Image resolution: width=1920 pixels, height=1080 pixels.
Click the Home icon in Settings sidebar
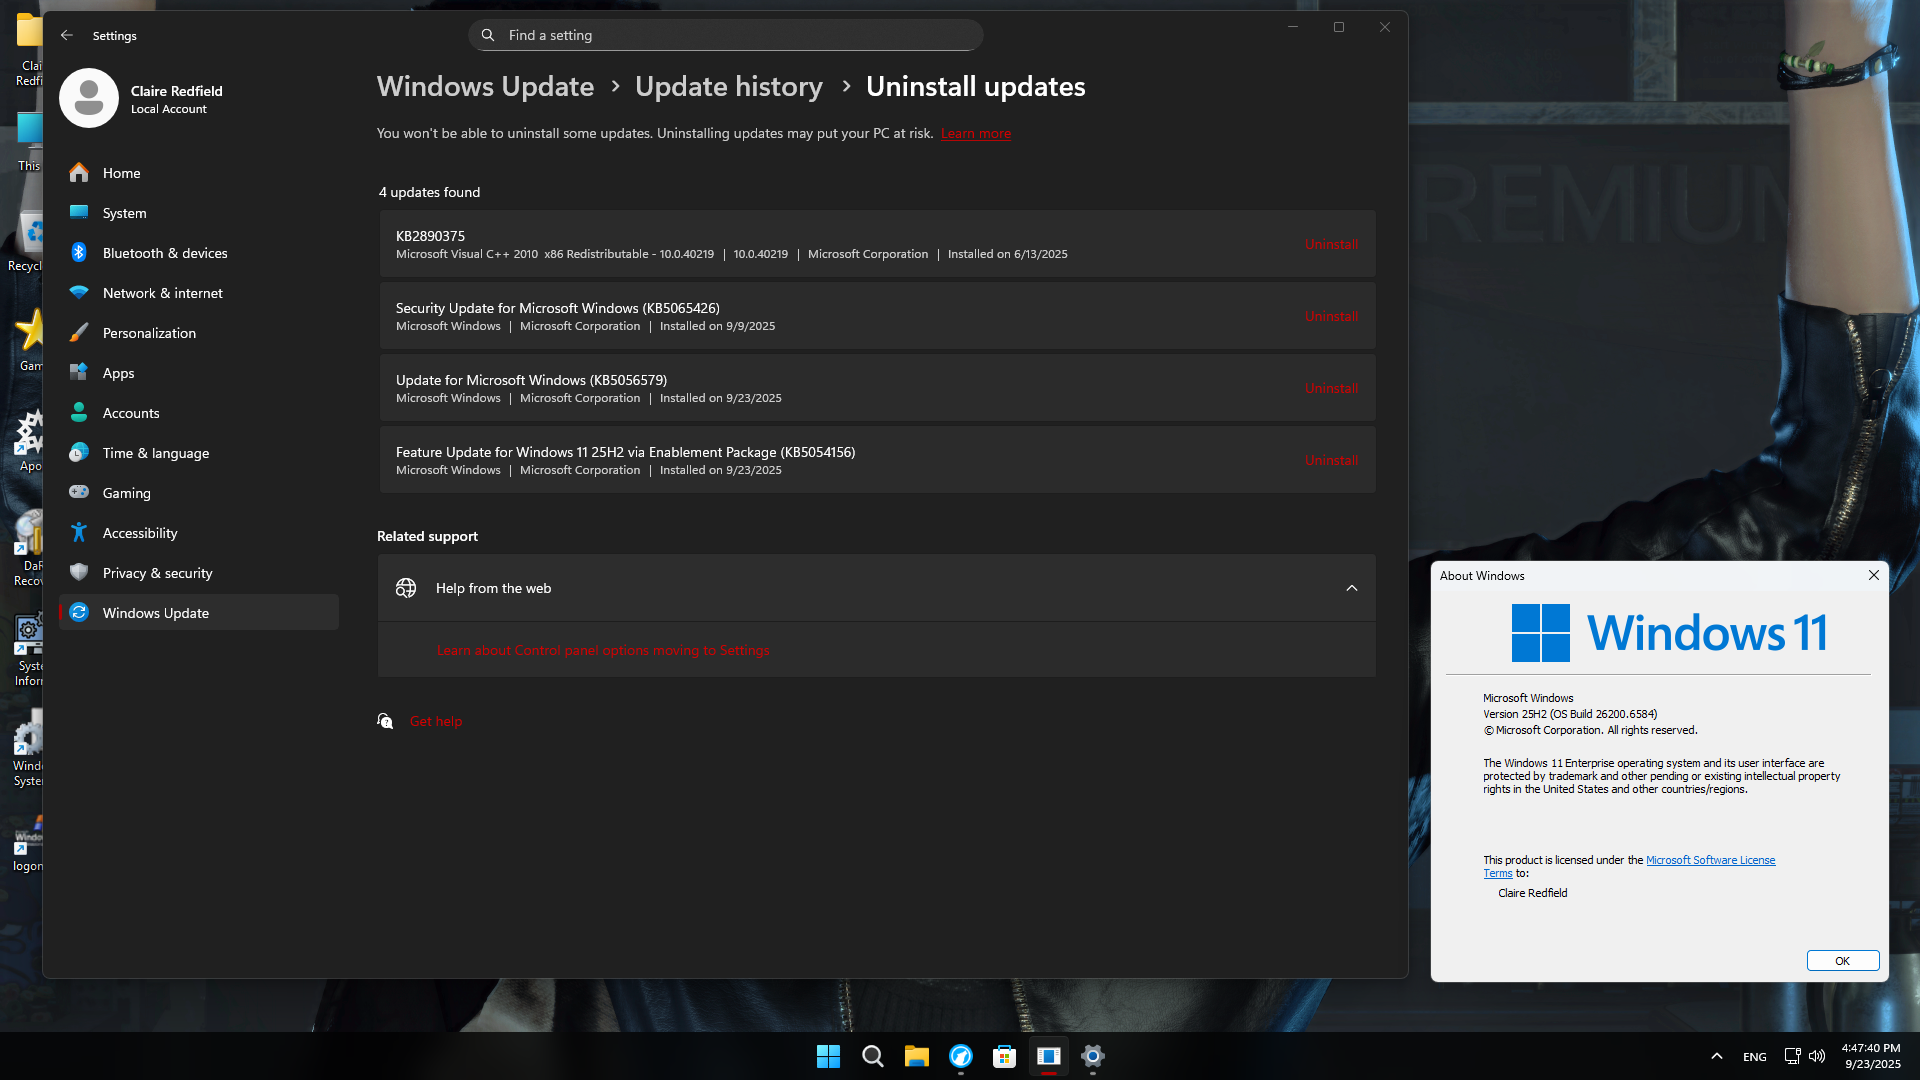click(x=79, y=173)
